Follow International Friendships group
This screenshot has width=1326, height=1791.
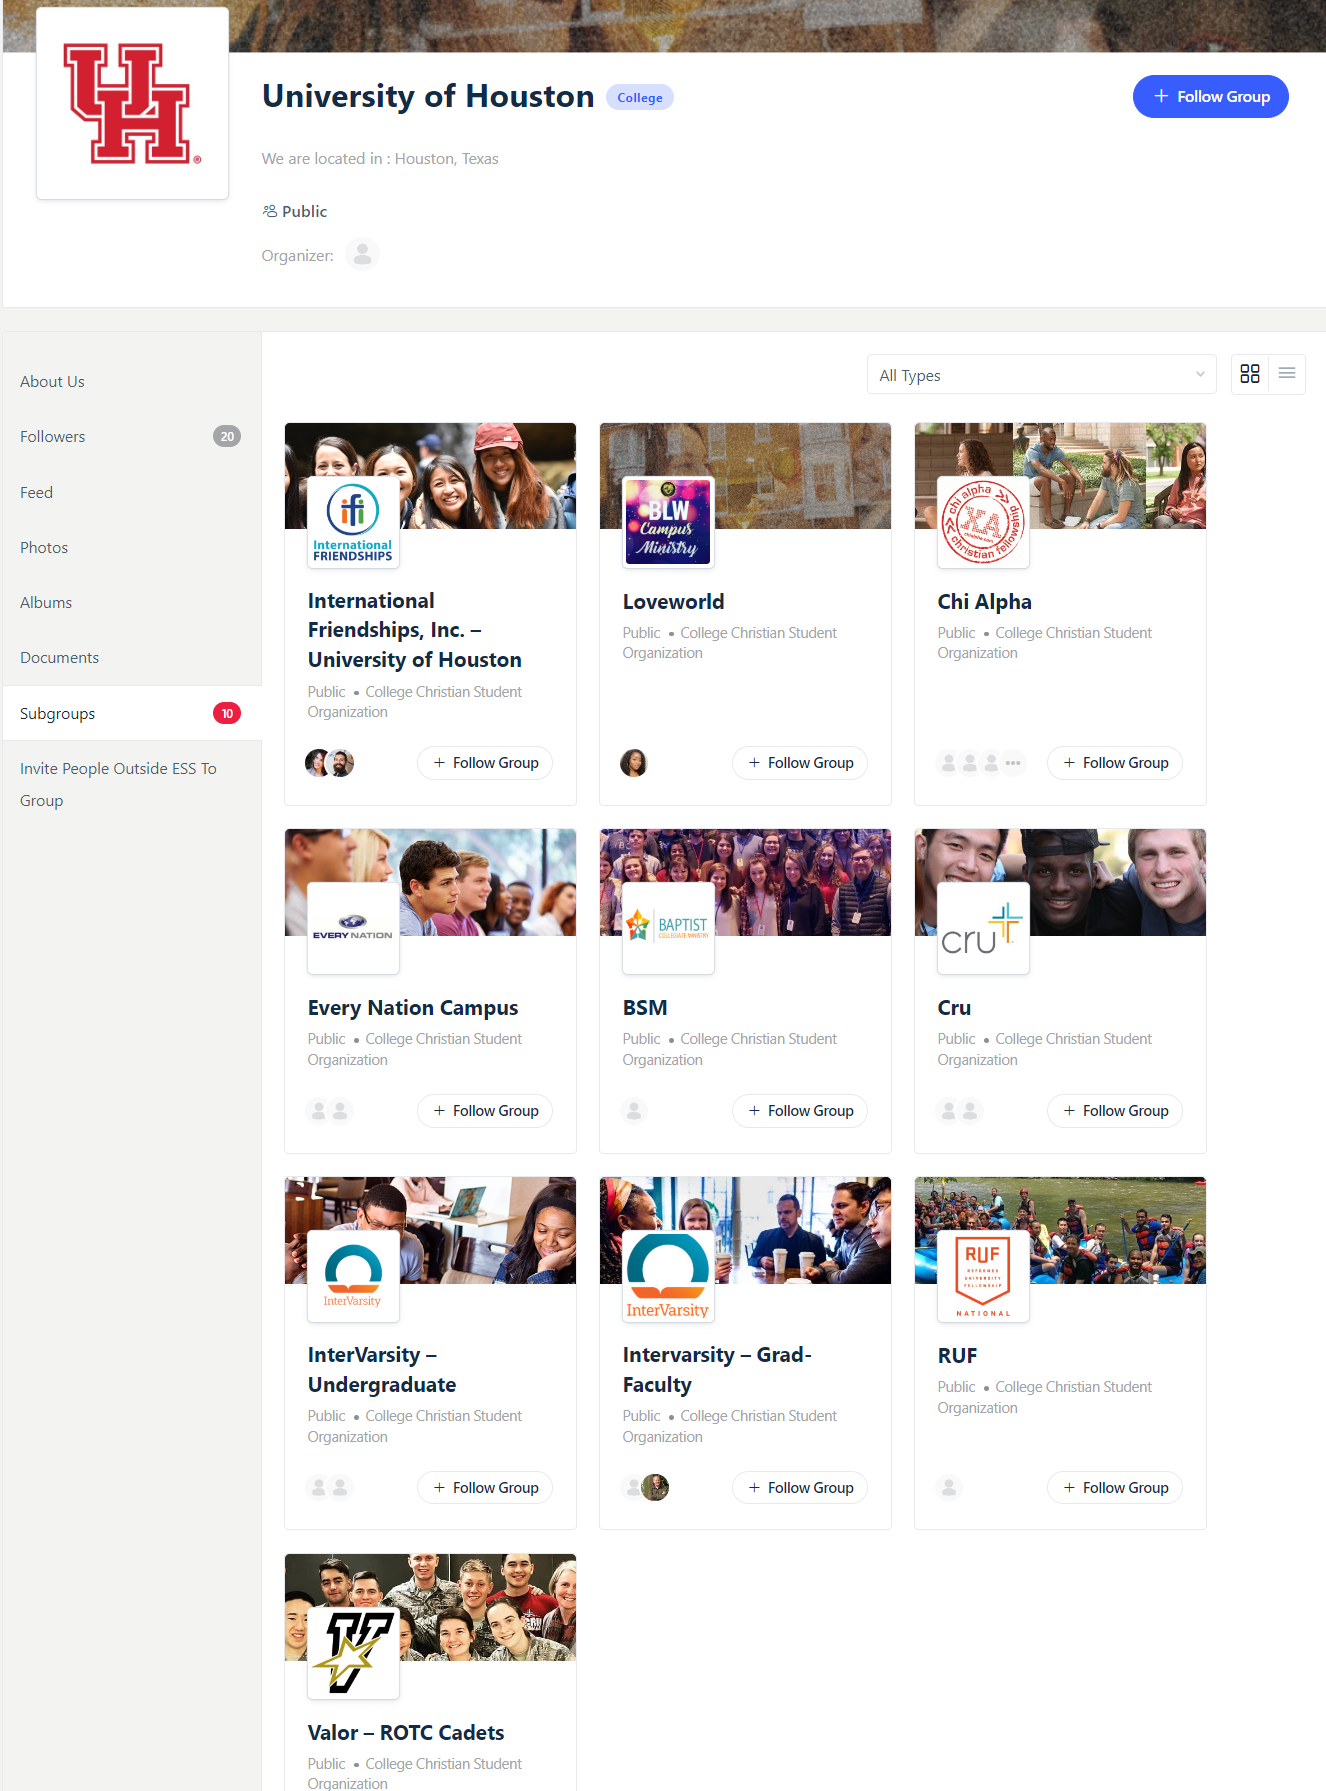[485, 763]
